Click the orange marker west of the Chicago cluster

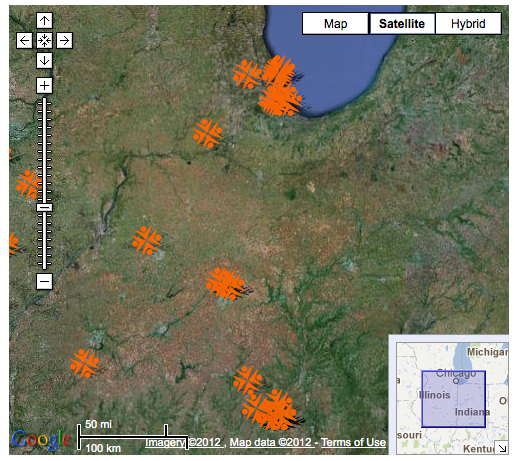pyautogui.click(x=247, y=74)
